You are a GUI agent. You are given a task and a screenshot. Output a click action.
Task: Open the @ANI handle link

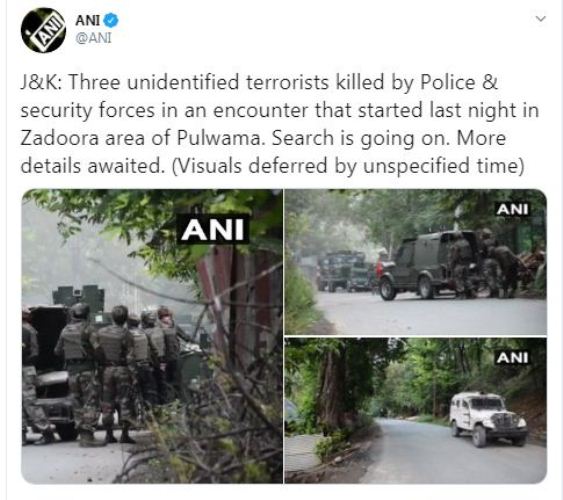pos(93,38)
